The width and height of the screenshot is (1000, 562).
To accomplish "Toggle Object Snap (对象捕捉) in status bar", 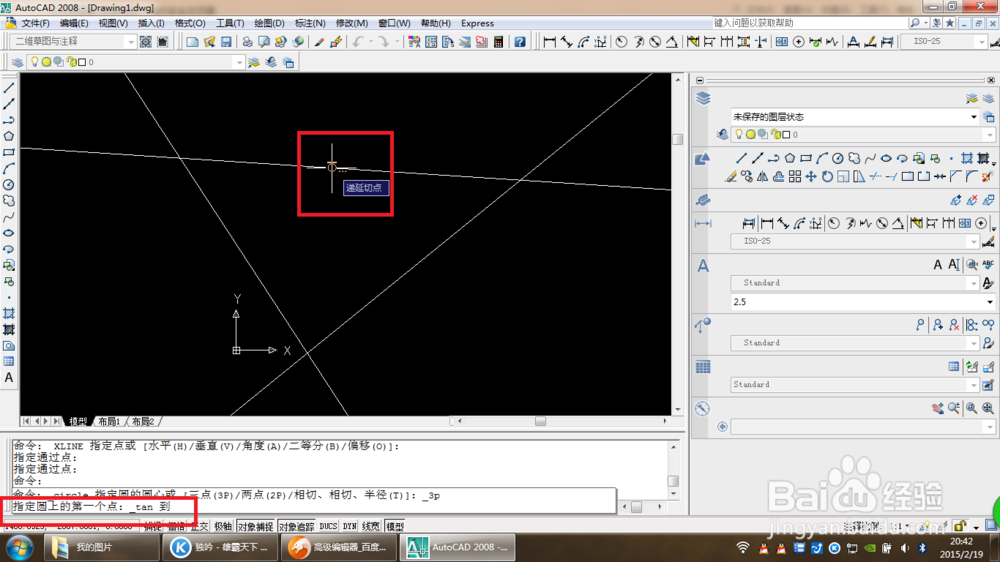I will (255, 526).
